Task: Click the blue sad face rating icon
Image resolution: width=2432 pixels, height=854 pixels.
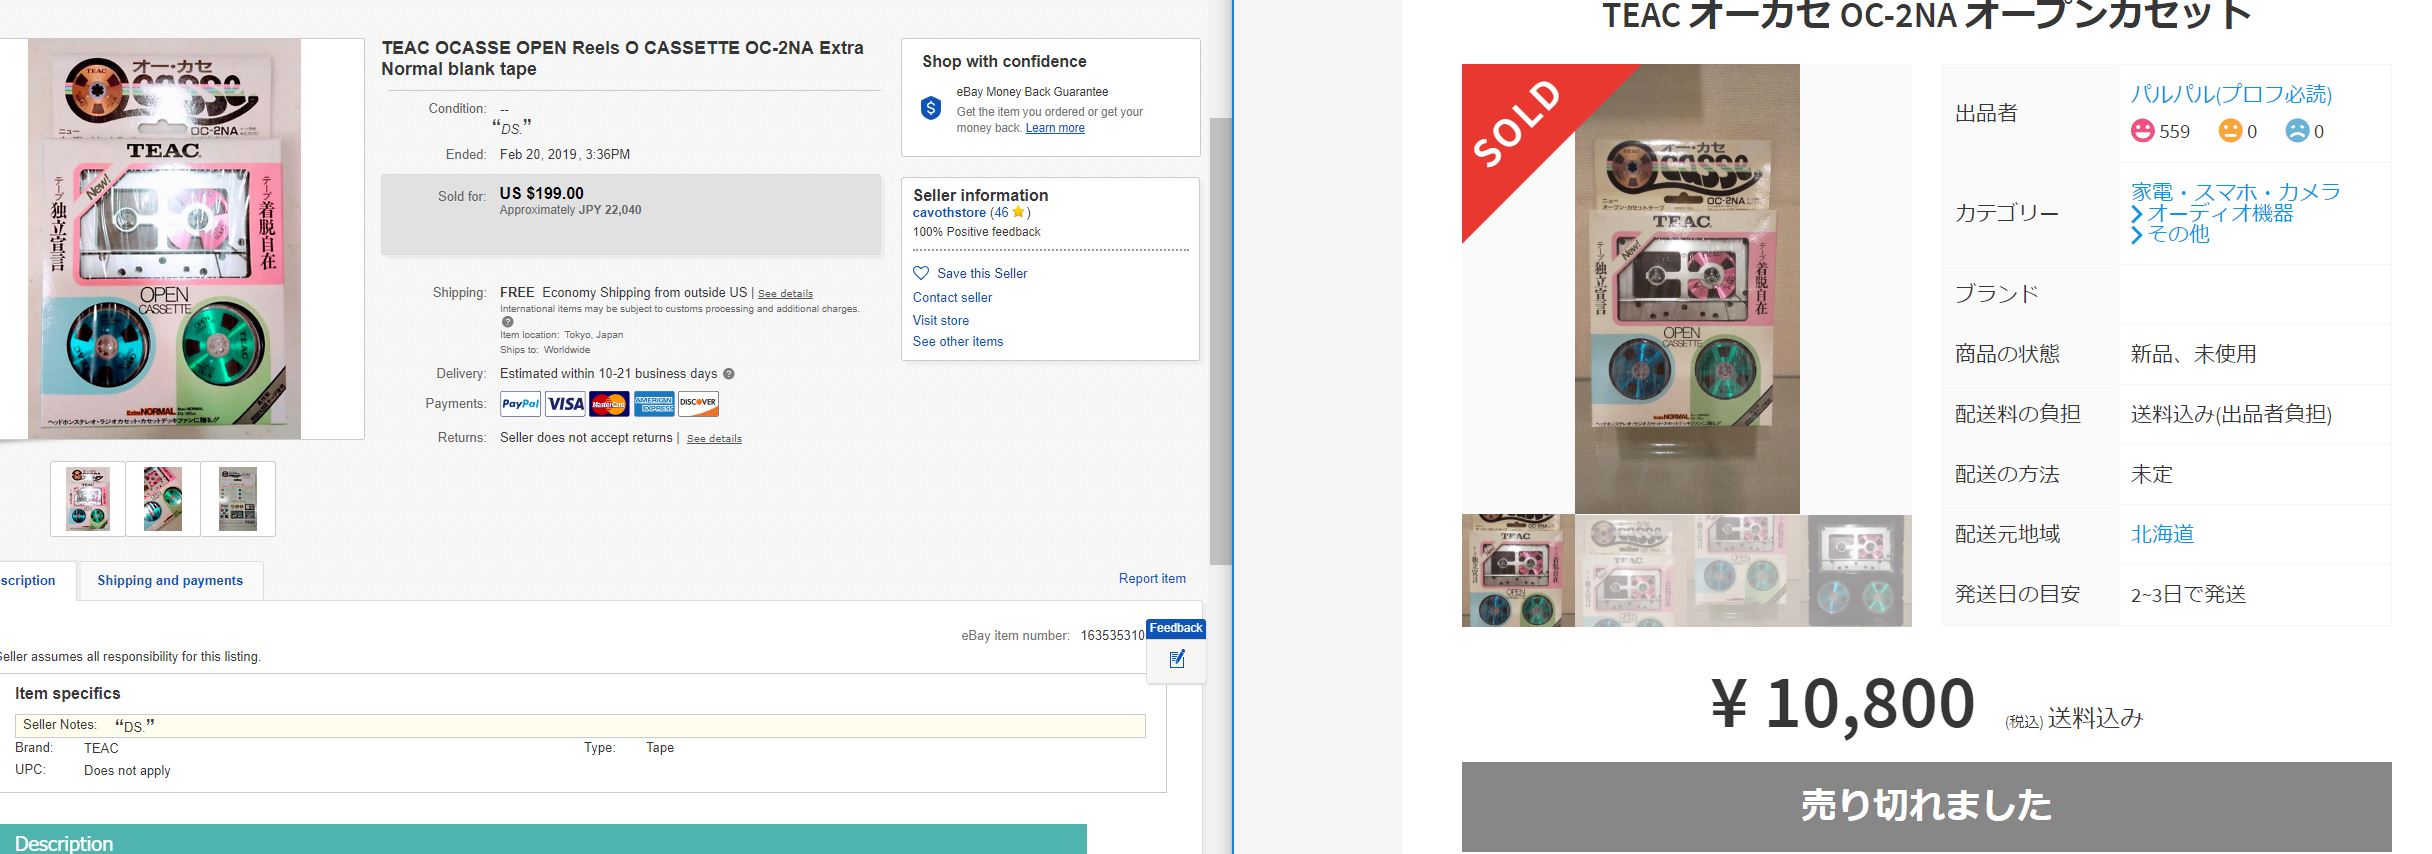Action: tap(2297, 131)
